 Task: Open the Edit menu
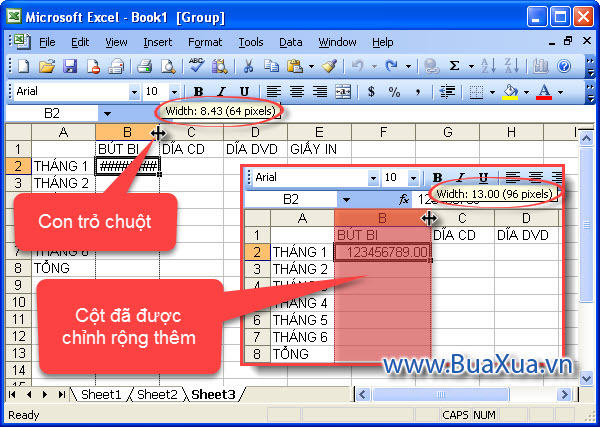click(x=80, y=42)
